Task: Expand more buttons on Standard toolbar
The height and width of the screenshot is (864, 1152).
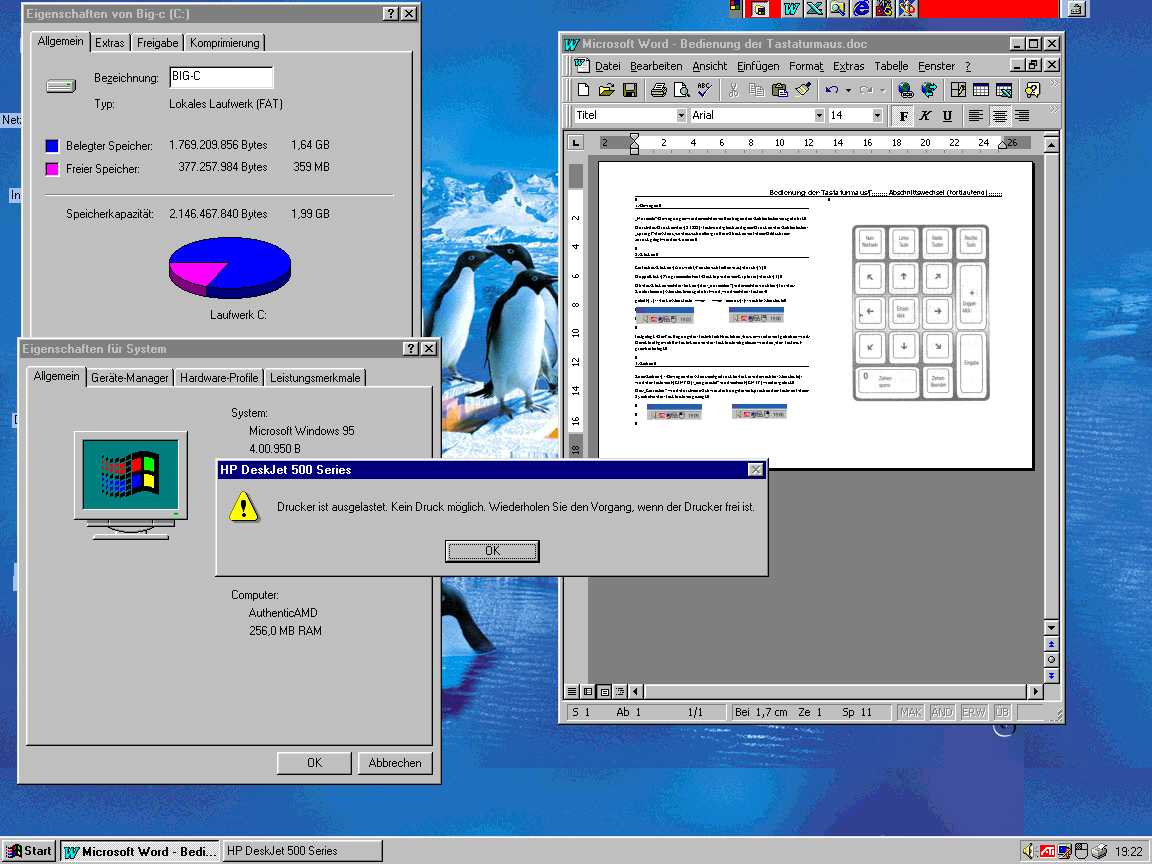Action: click(x=1054, y=84)
